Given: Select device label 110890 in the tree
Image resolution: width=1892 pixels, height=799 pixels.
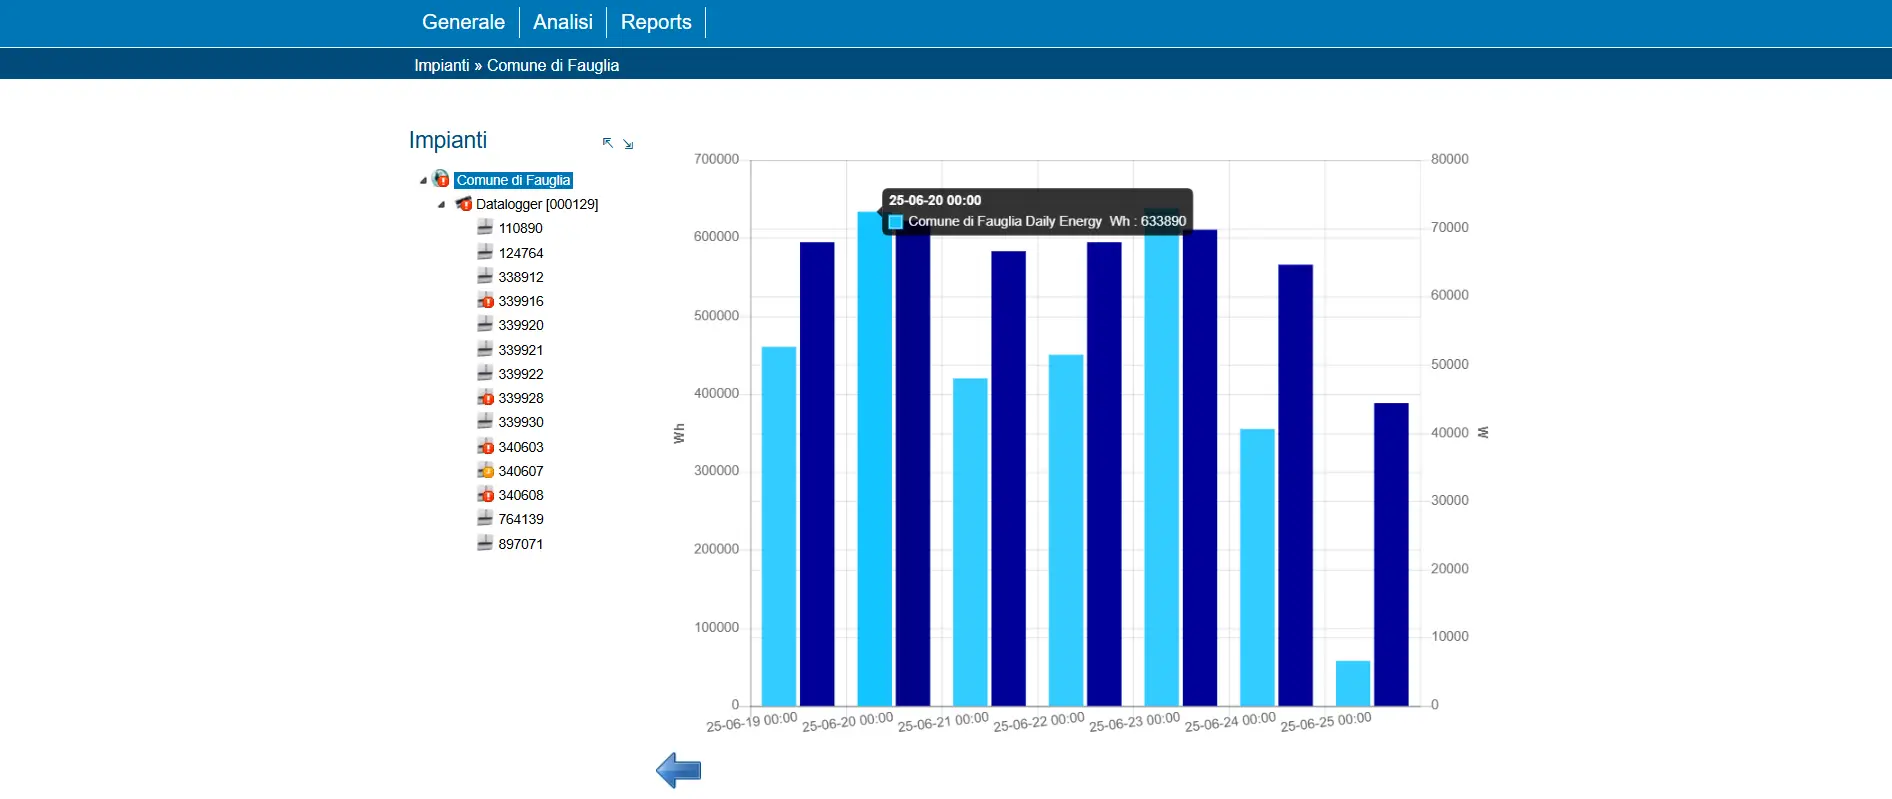Looking at the screenshot, I should 521,228.
